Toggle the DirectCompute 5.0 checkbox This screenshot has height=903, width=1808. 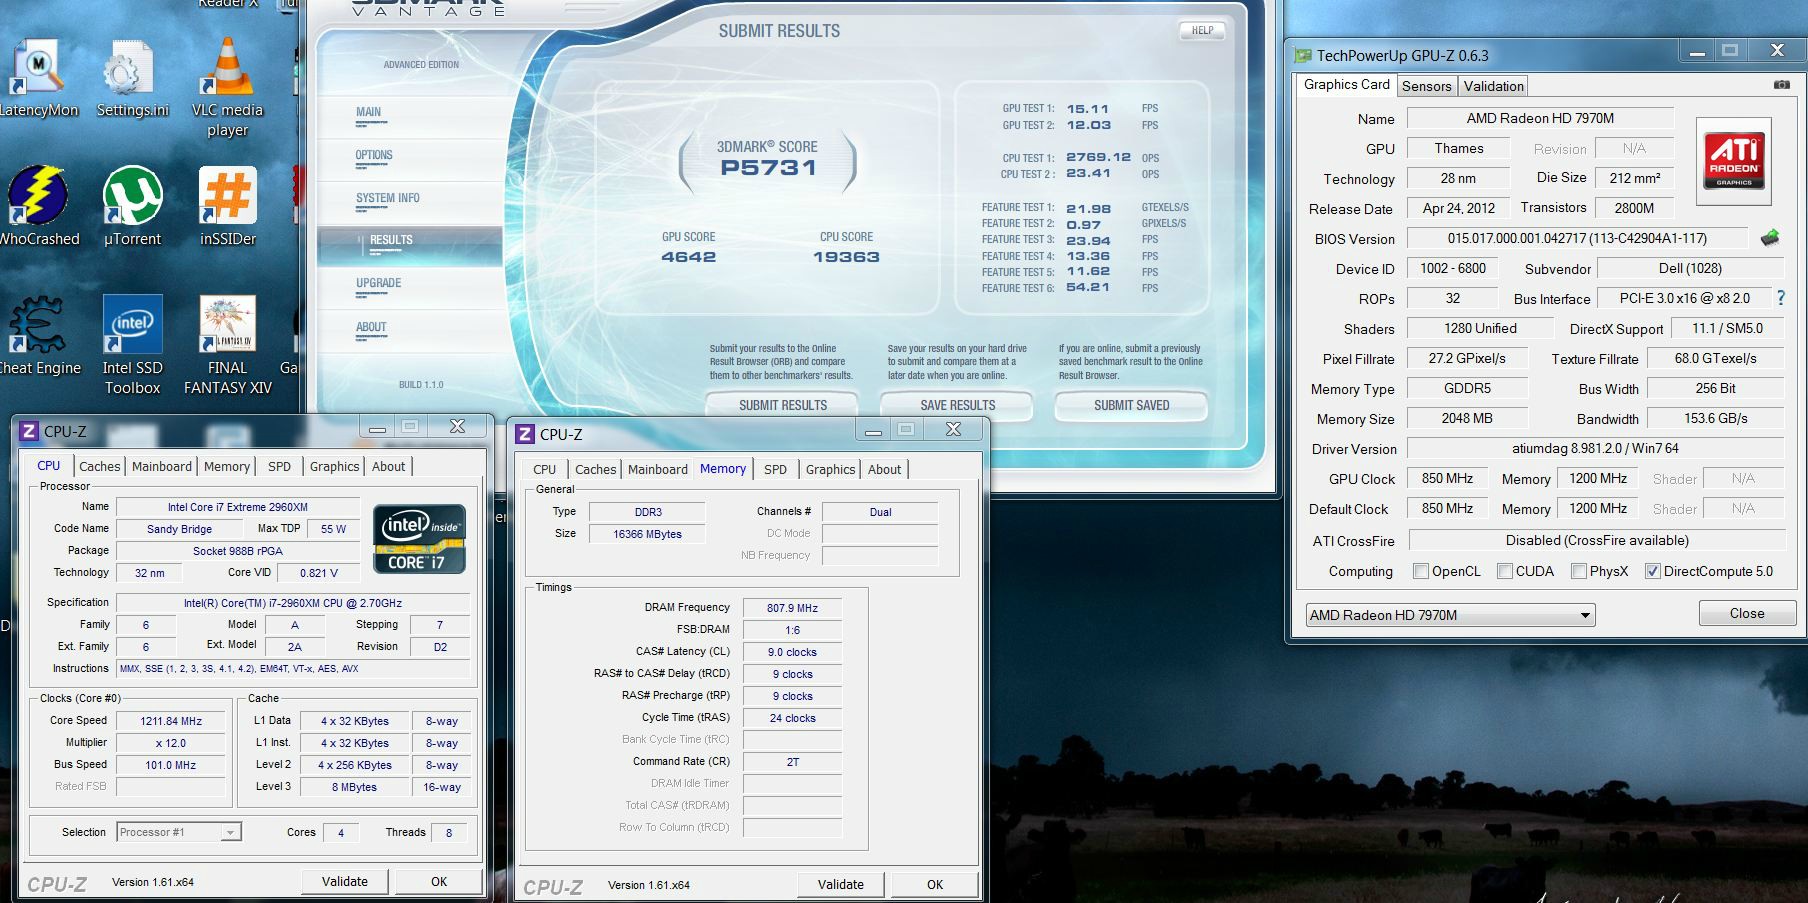[x=1652, y=571]
